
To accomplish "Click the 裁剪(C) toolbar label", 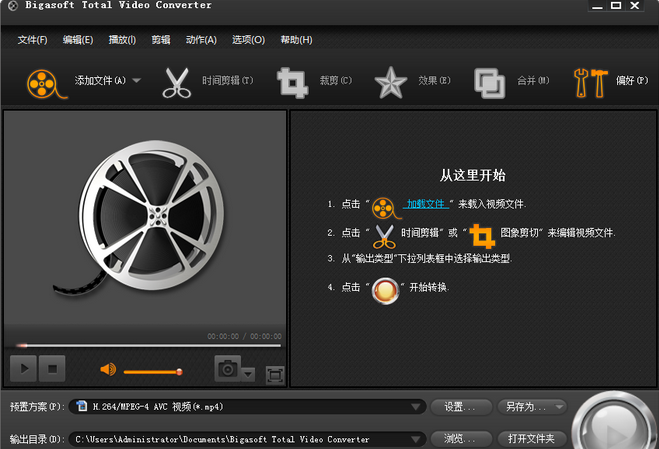I will pos(336,80).
